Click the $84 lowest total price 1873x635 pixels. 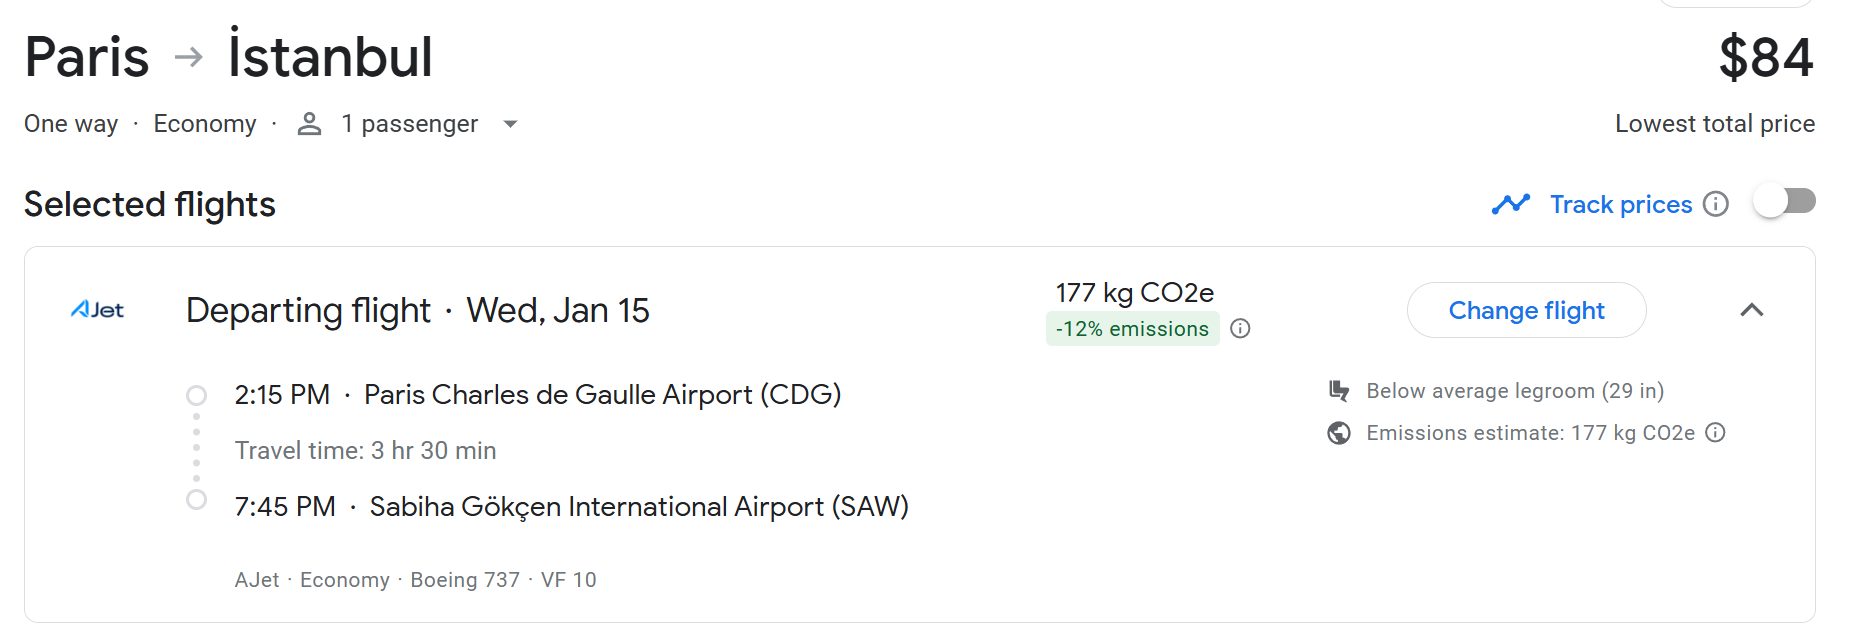pos(1766,57)
